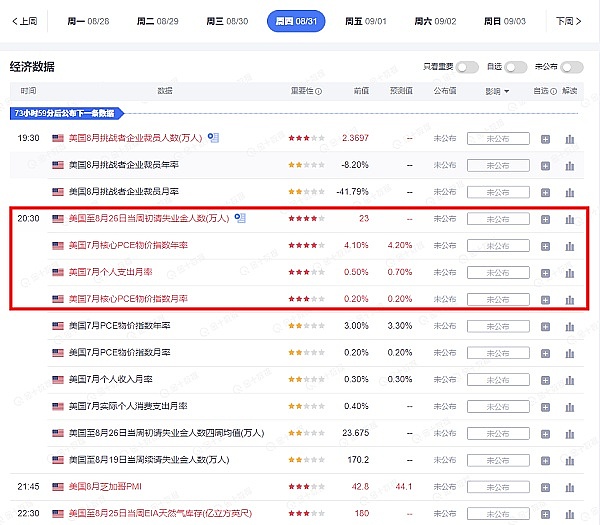View chart for 美国8月芝加哥PMI
600x525 pixels.
coord(570,487)
